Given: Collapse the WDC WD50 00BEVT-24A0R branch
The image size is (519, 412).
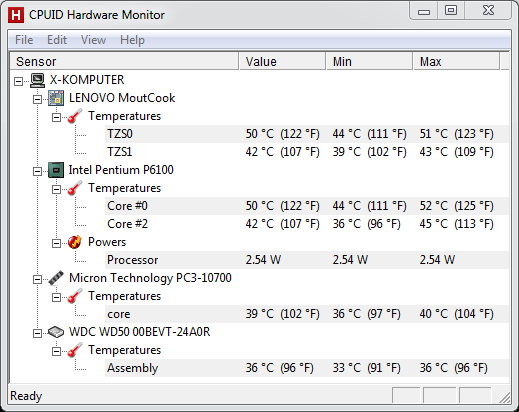Looking at the screenshot, I should [x=37, y=333].
